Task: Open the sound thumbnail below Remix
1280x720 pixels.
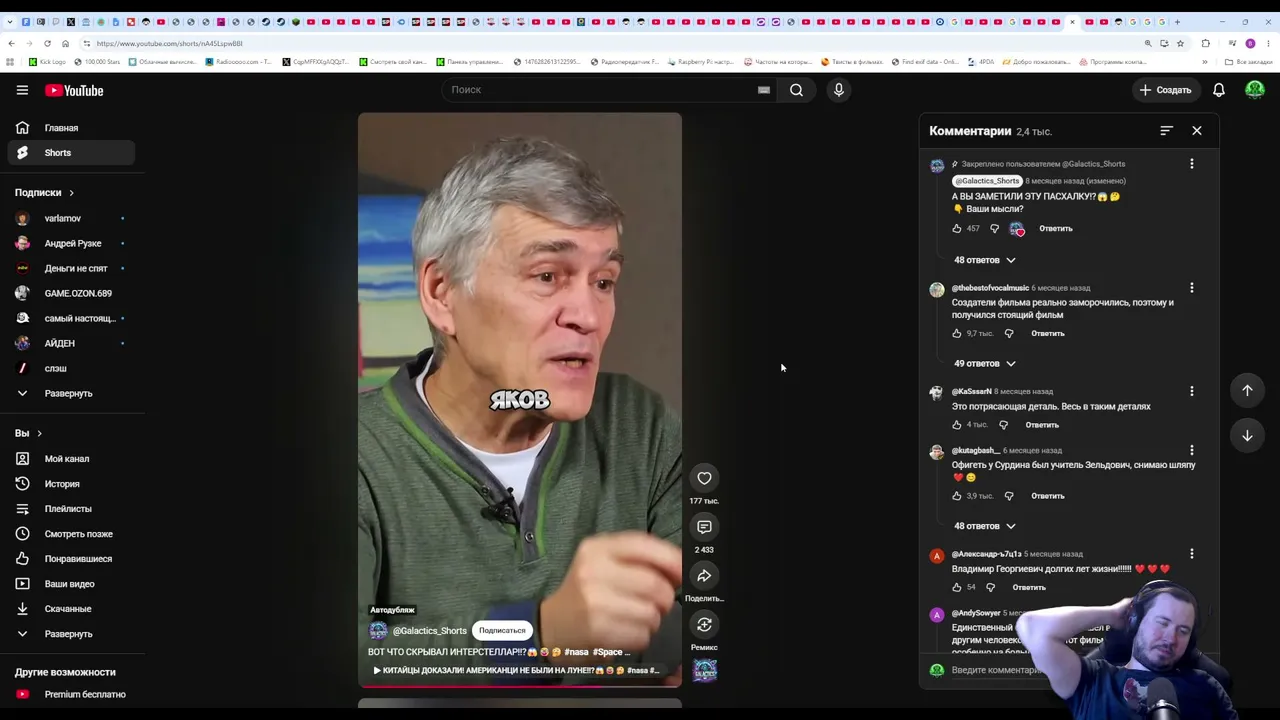Action: click(x=705, y=670)
